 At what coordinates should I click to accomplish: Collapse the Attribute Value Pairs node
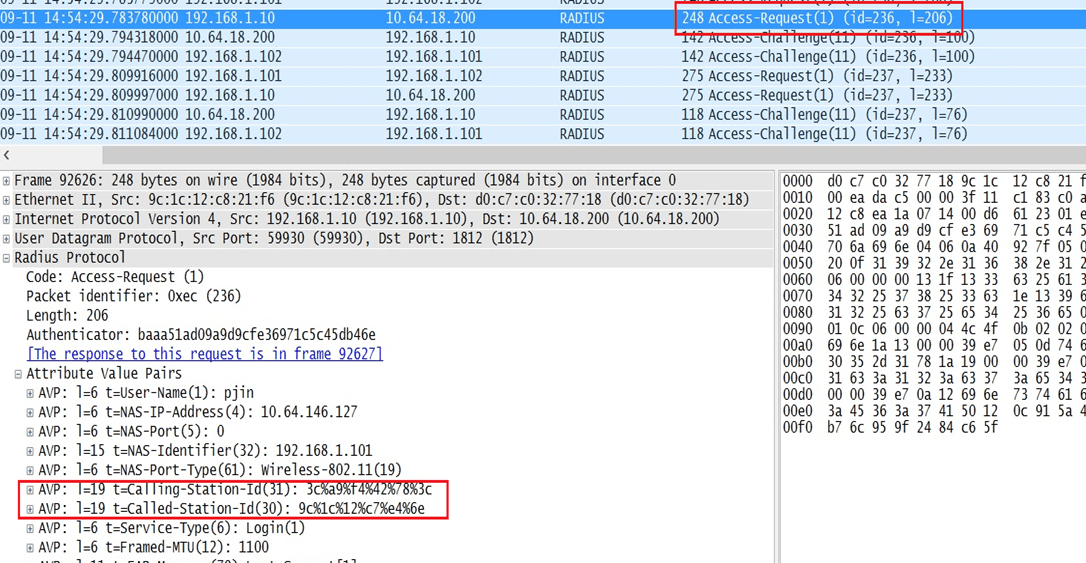click(18, 374)
